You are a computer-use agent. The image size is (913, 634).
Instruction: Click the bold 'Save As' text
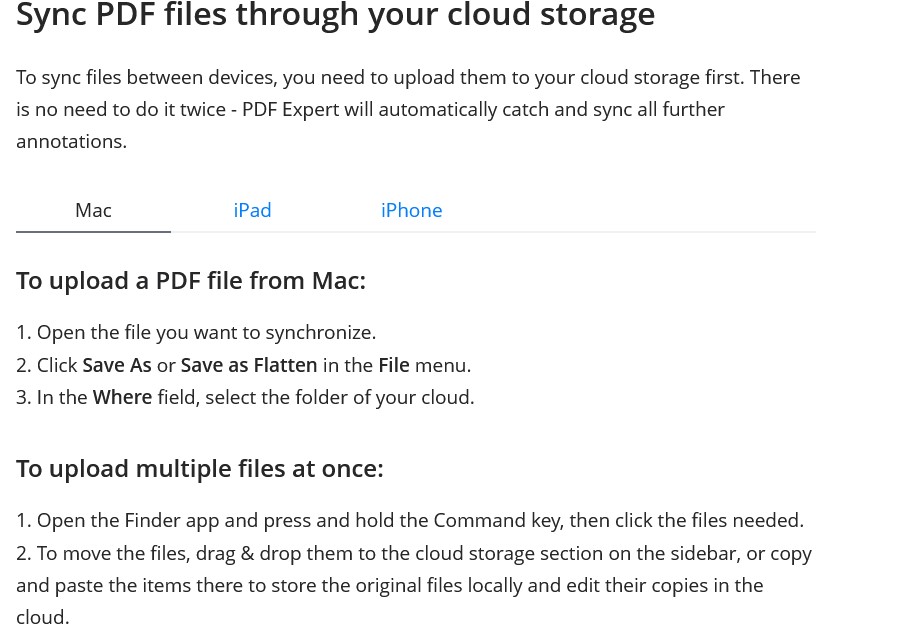pos(117,366)
